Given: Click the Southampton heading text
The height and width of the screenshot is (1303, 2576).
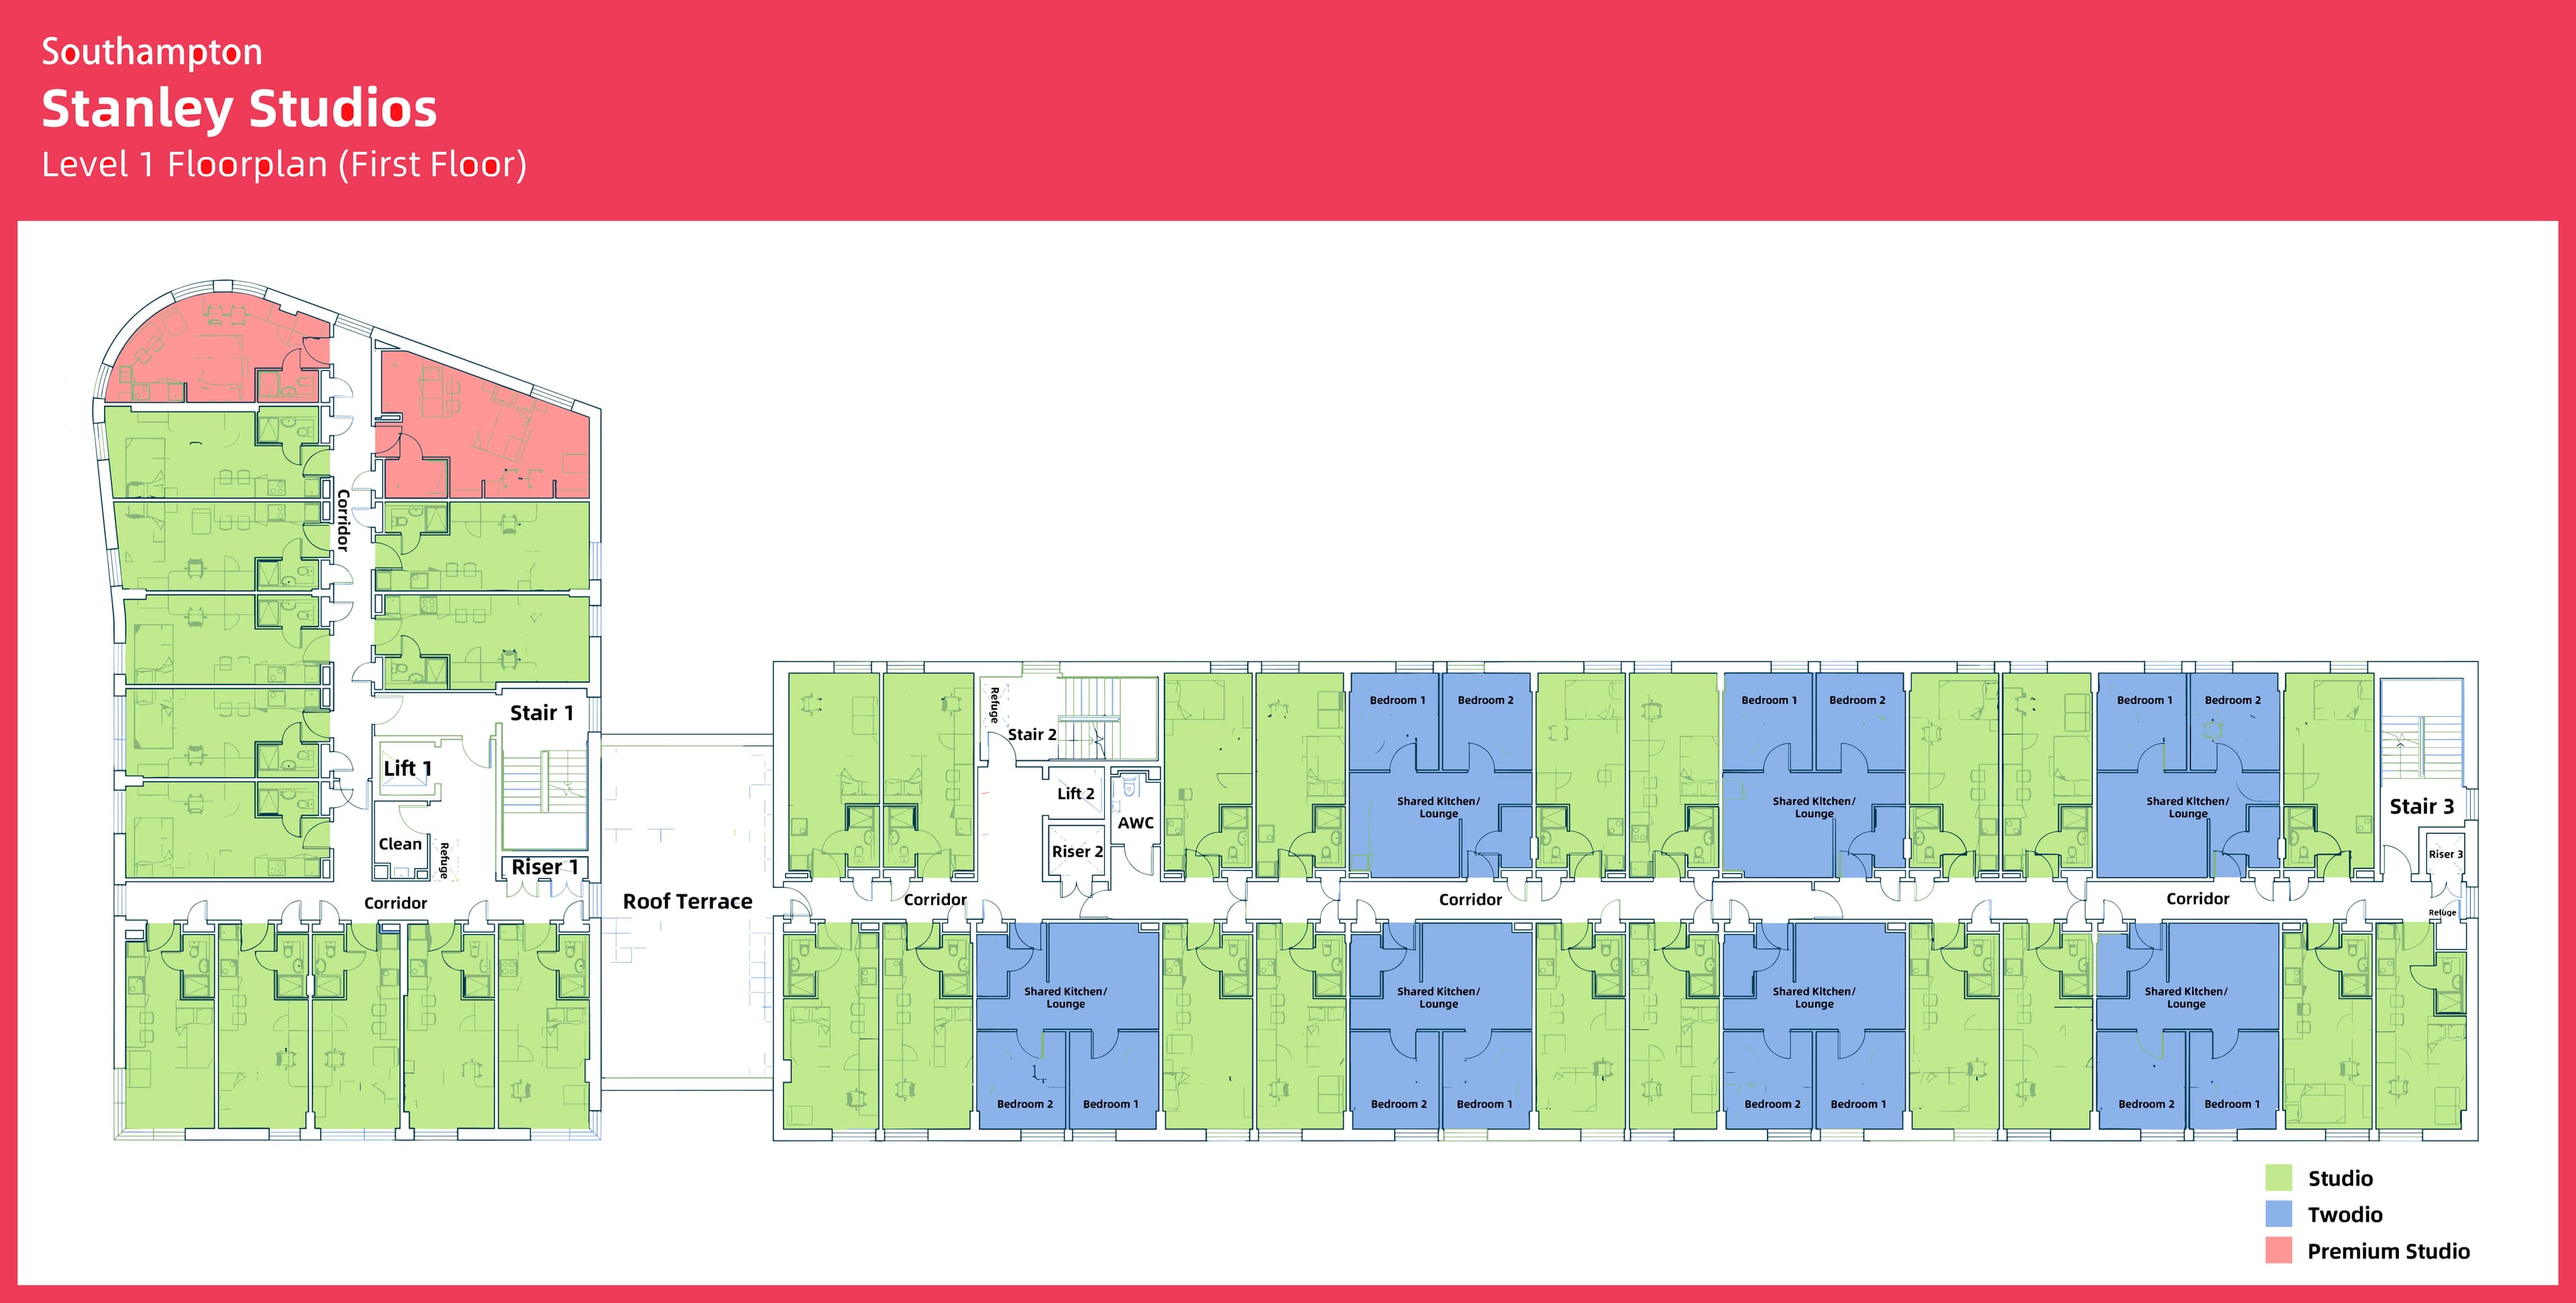Looking at the screenshot, I should pyautogui.click(x=152, y=52).
